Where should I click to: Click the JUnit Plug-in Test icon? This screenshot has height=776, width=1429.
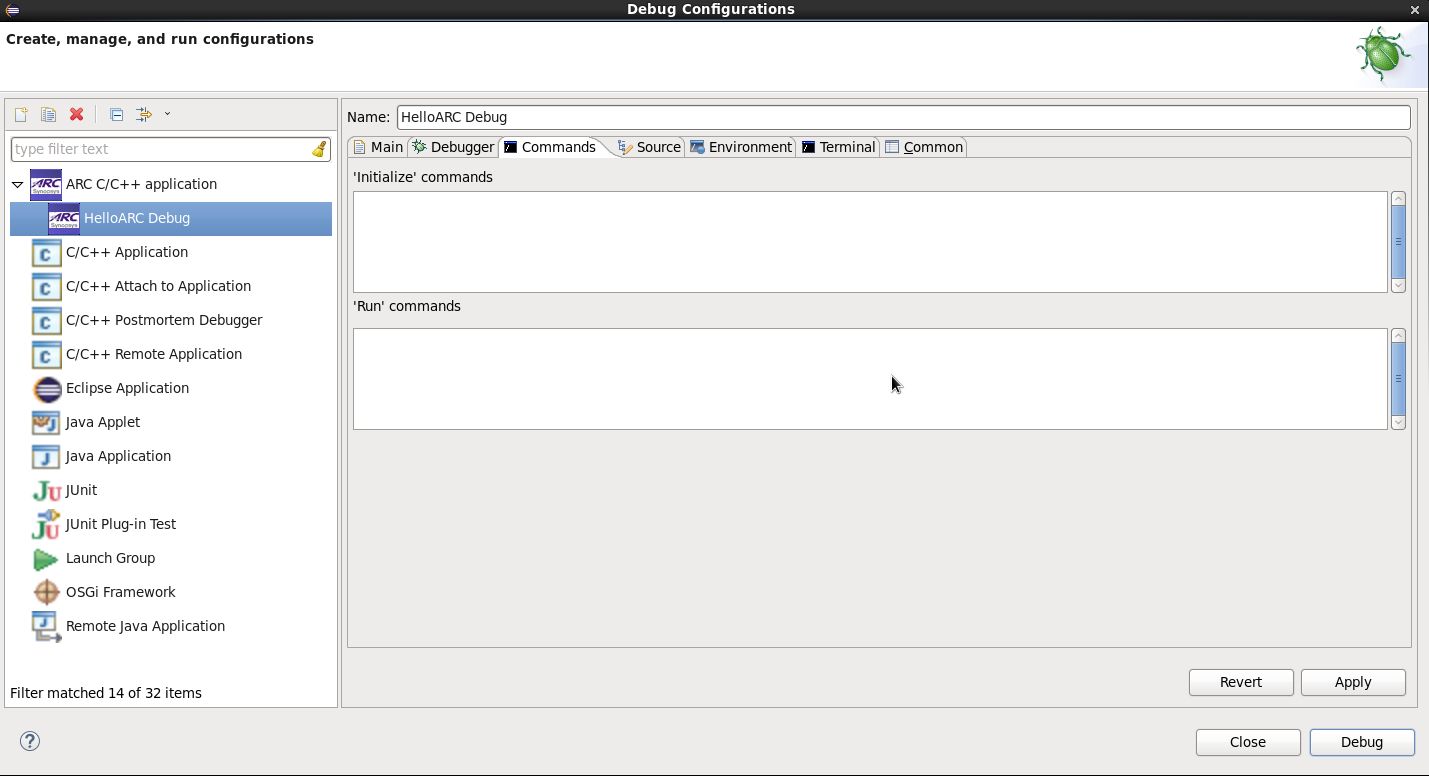46,524
